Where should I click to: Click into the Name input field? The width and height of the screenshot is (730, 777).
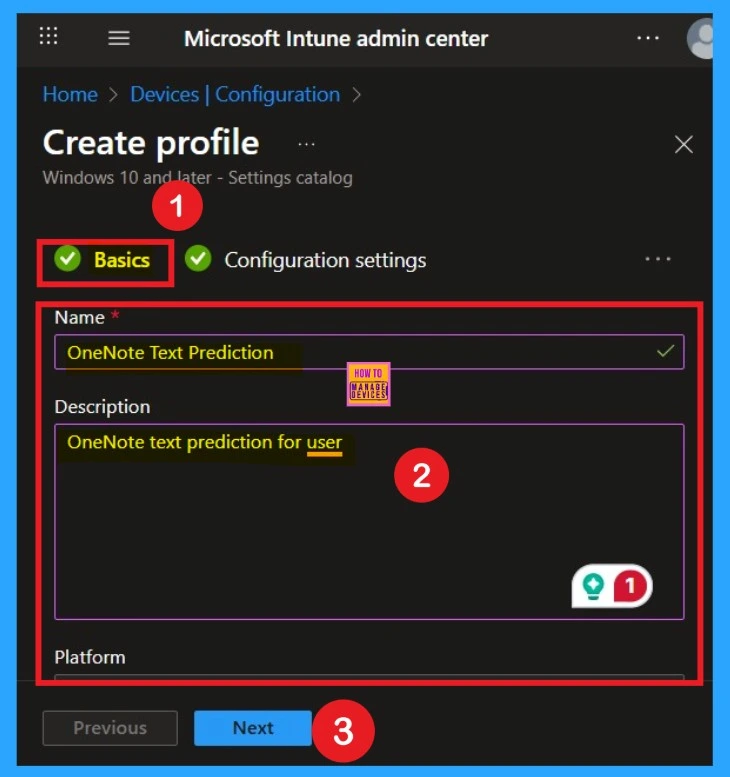click(x=369, y=352)
